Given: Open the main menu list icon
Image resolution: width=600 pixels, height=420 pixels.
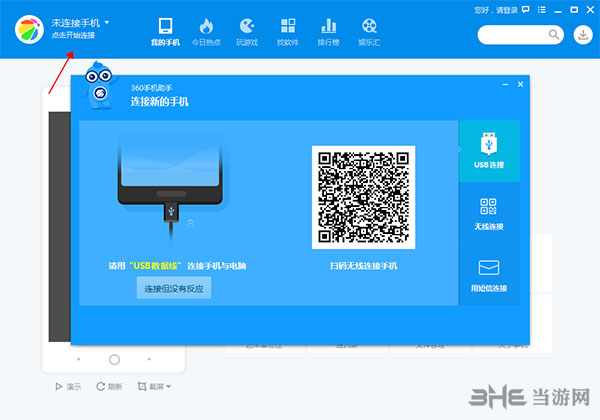Looking at the screenshot, I should pyautogui.click(x=541, y=10).
